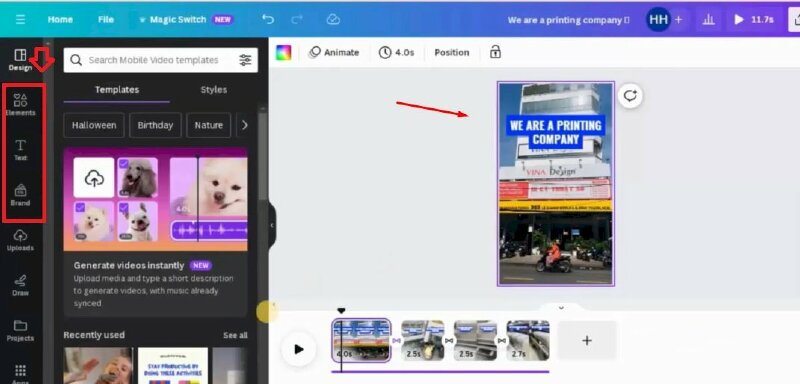Select the first 4.0s timeline clip

coord(361,340)
